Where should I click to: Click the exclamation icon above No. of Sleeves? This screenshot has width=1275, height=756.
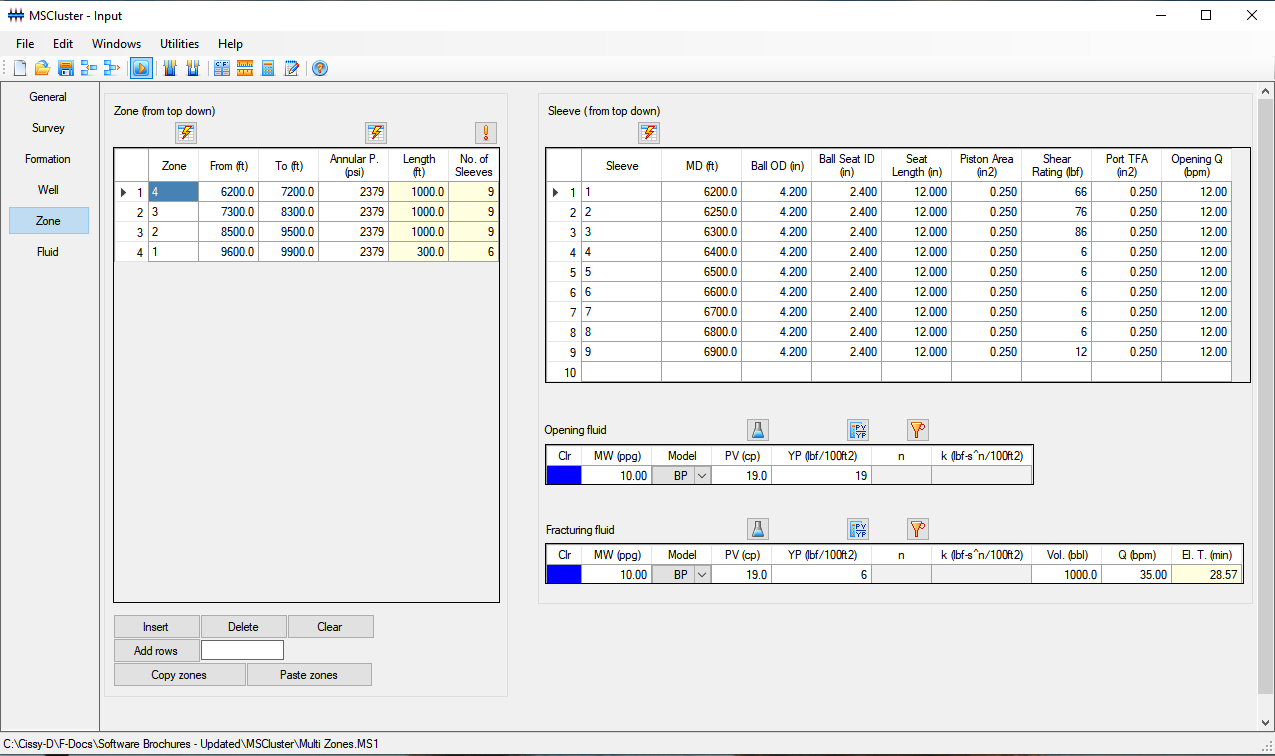tap(485, 133)
